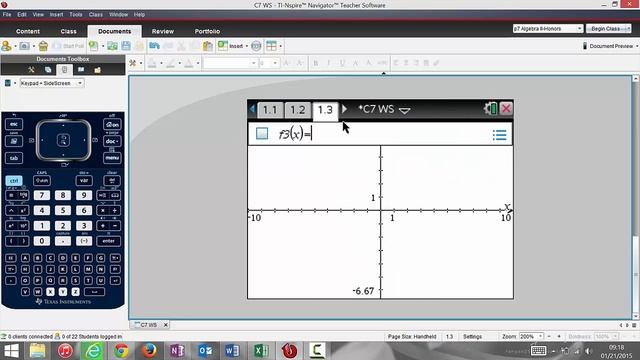This screenshot has height=360, width=640.
Task: Click the Save document floppy disk icon
Action: (126, 46)
